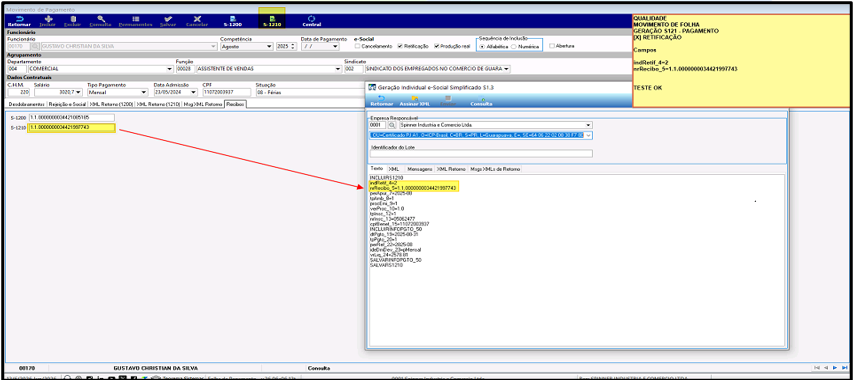
Task: Open the Departamento COMERCIAL dropdown
Action: tap(170, 69)
